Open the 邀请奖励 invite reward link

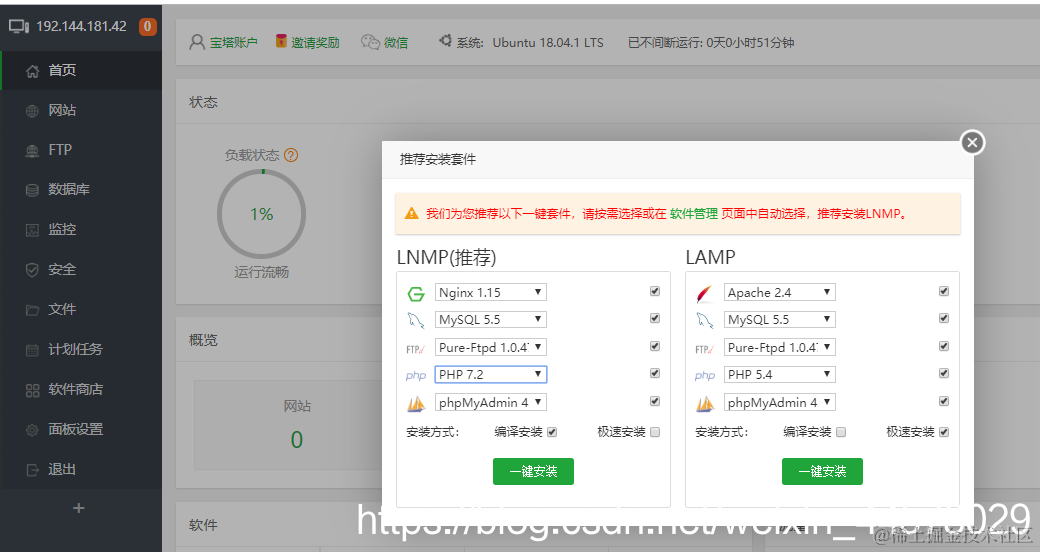316,42
